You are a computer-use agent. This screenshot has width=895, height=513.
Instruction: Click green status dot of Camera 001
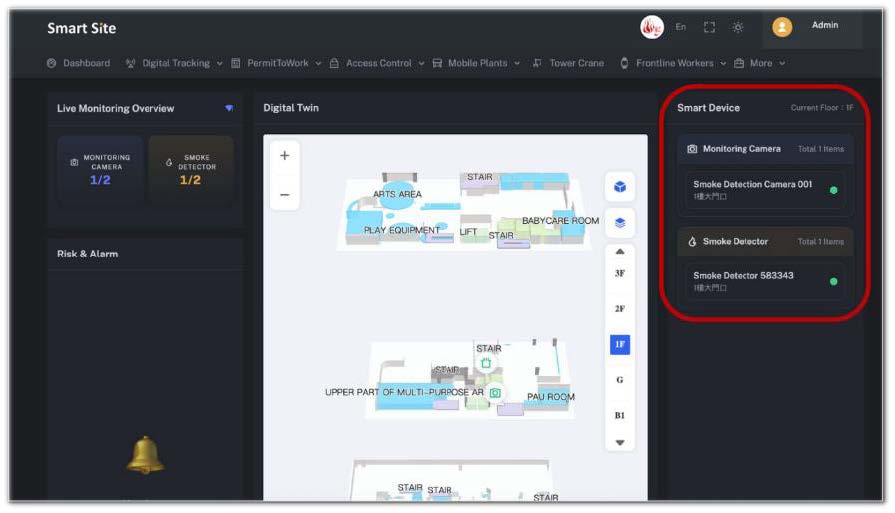pyautogui.click(x=833, y=191)
